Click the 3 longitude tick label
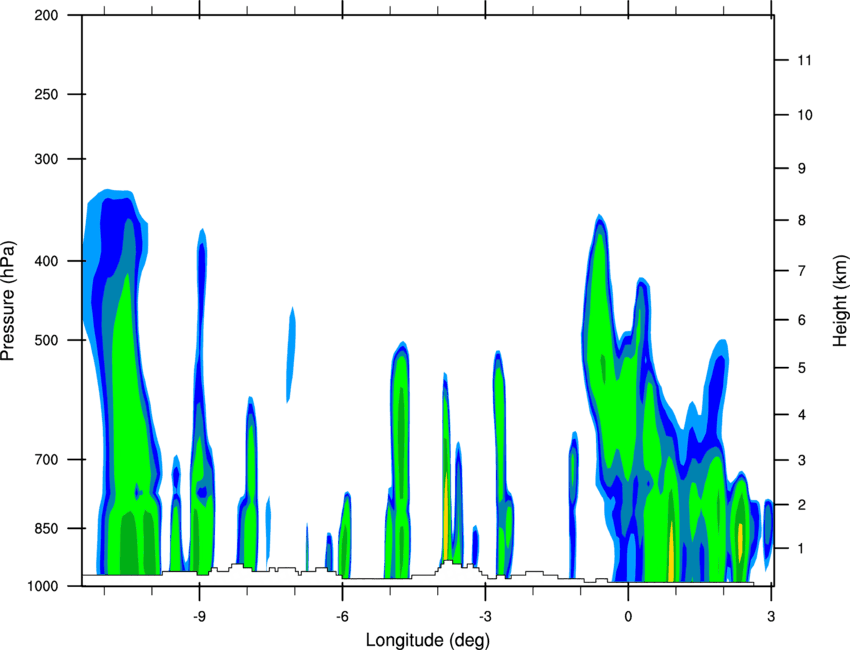 pyautogui.click(x=771, y=617)
